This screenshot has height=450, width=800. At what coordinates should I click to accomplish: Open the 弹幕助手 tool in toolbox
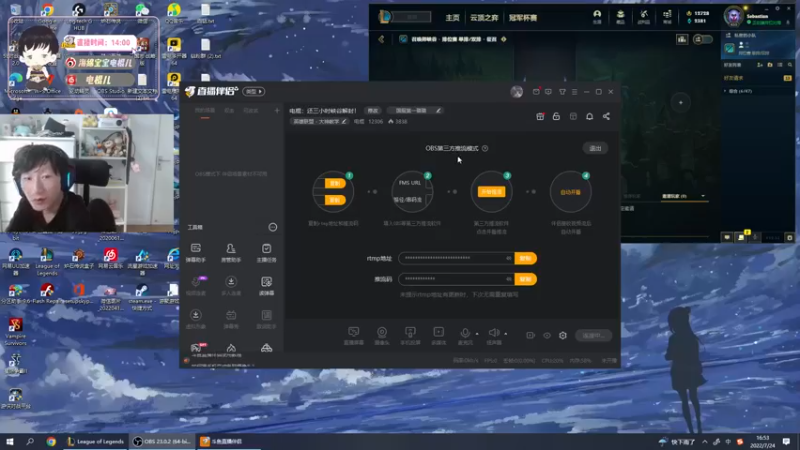(x=196, y=253)
